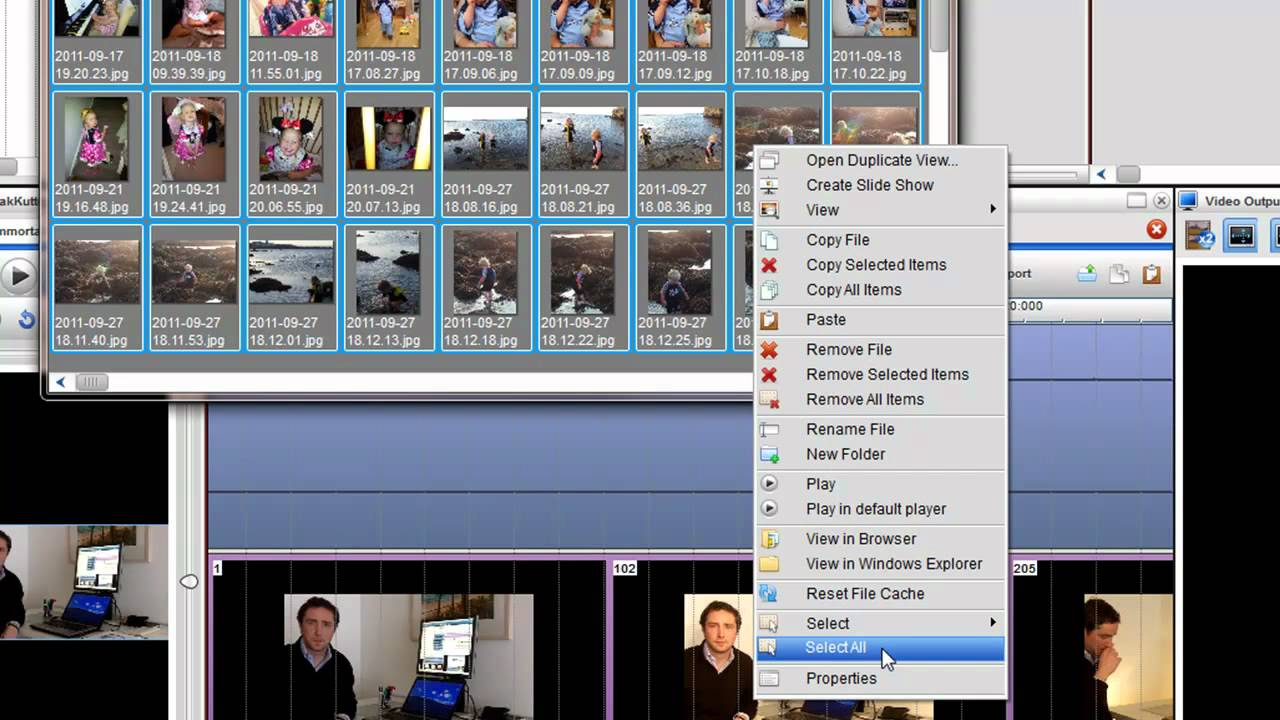
Task: Select thumbnail 2011-09-27 18.12.13.jpg
Action: coord(389,288)
